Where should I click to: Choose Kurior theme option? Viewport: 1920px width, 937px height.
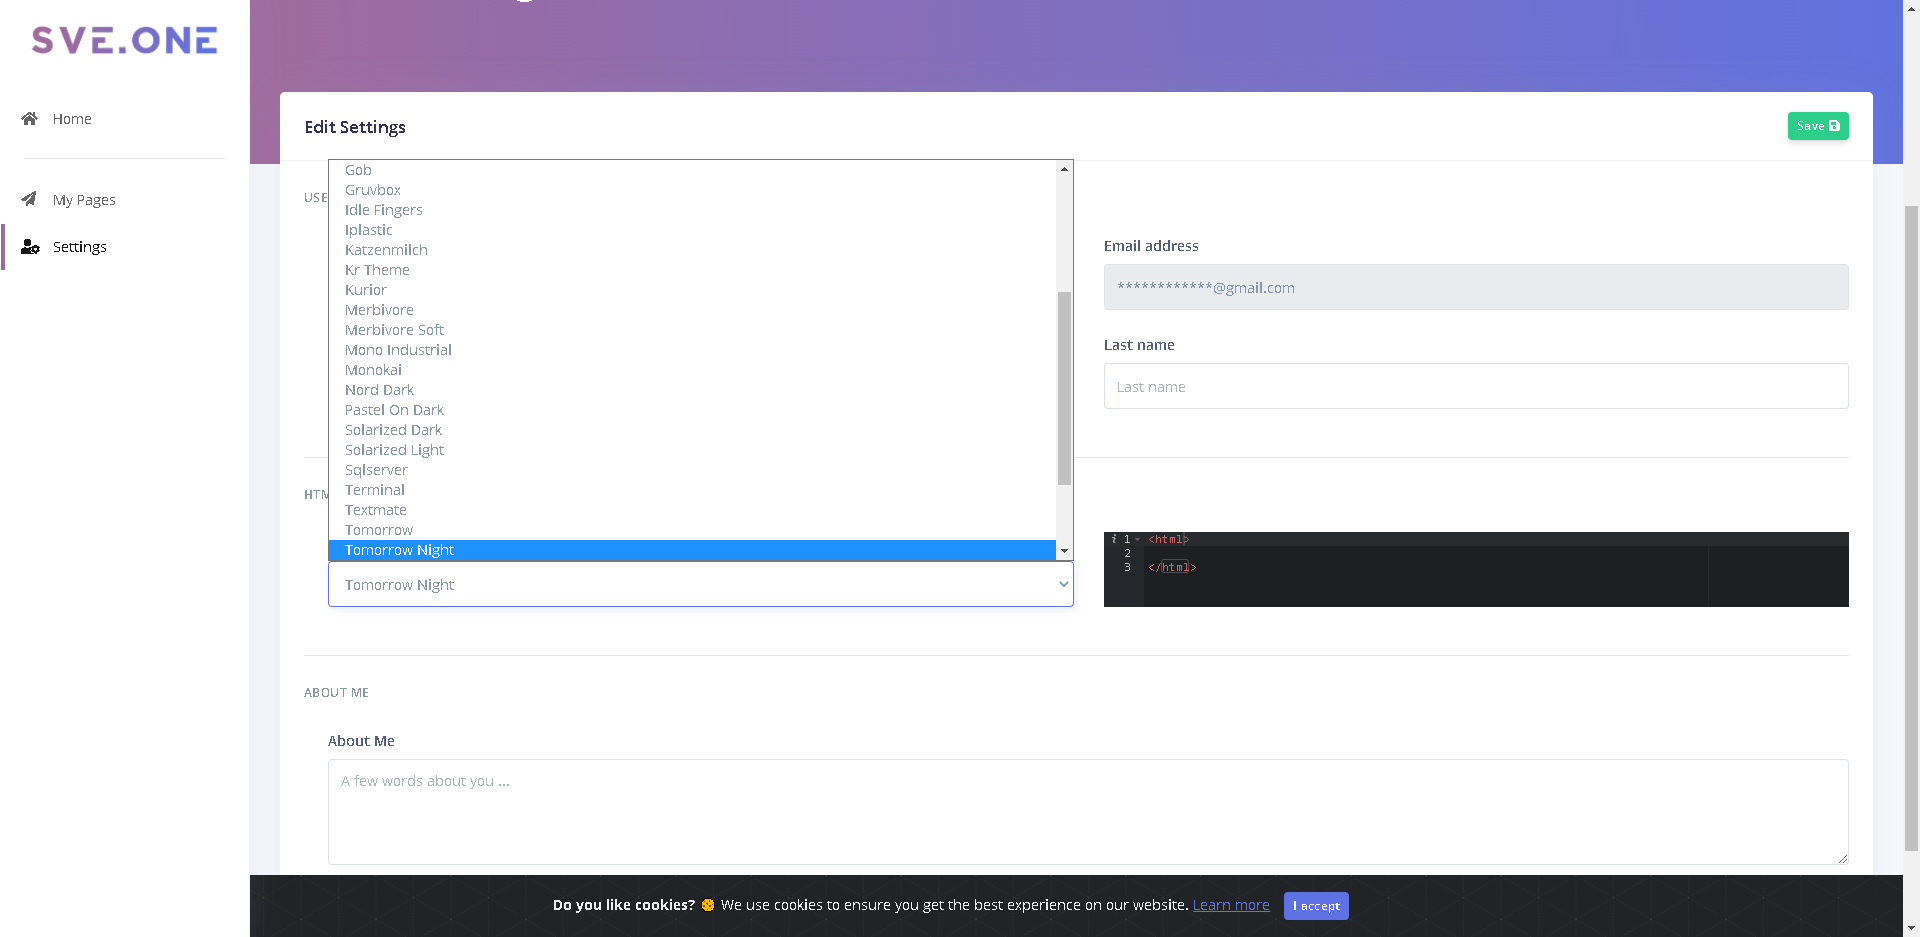pos(692,290)
